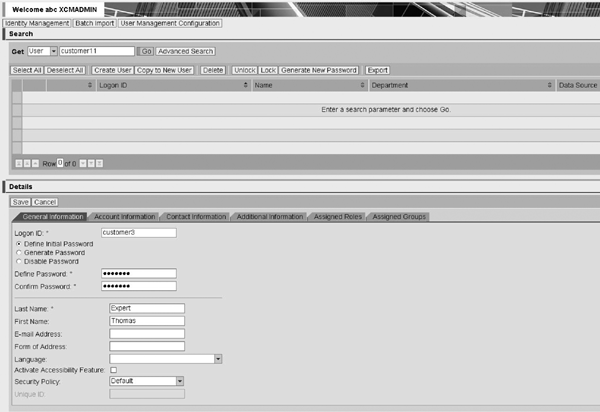Sort by Department column arrows
600x412 pixels.
tap(549, 85)
